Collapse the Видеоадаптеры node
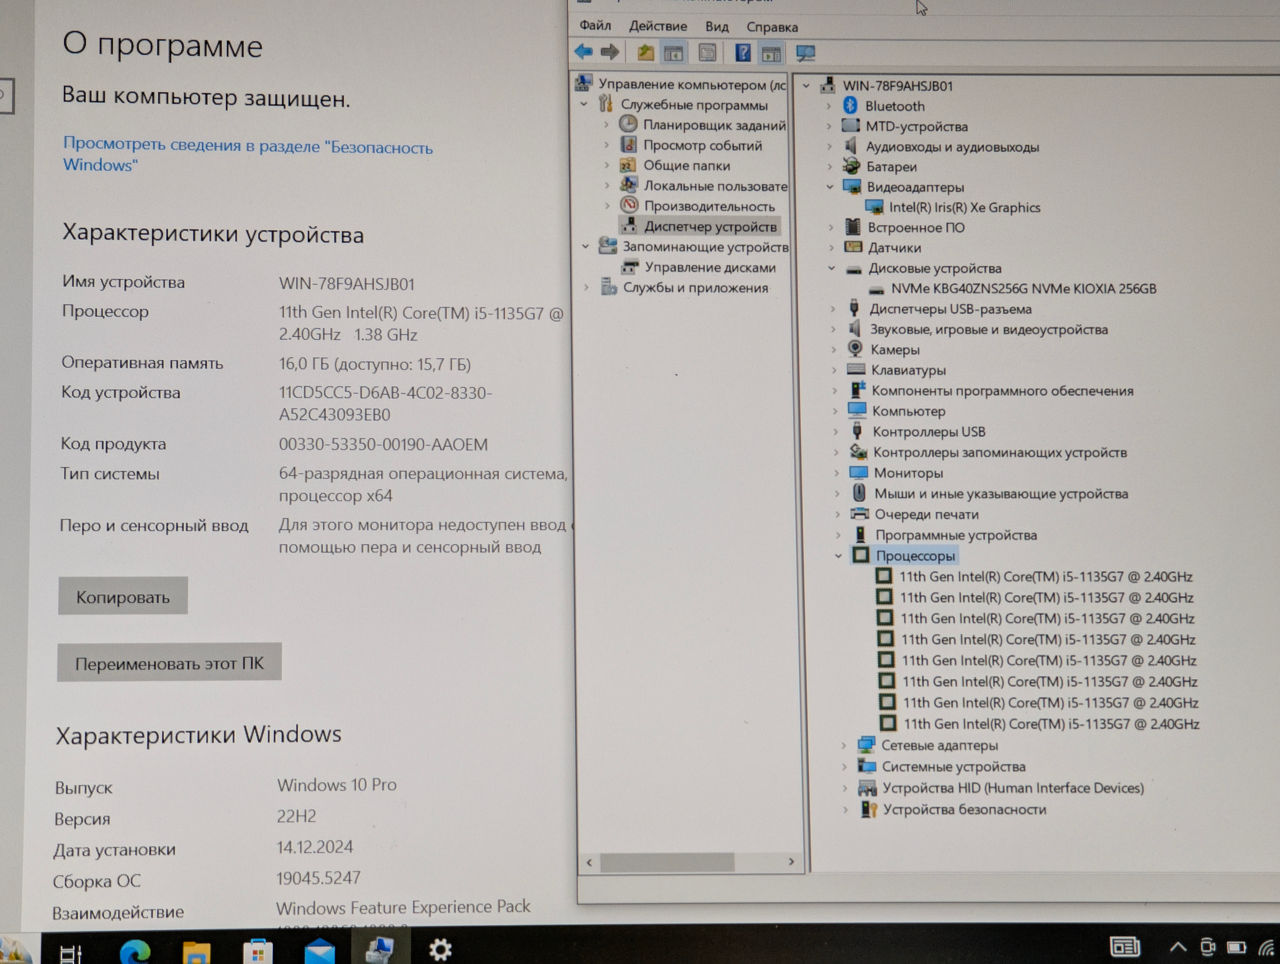Viewport: 1280px width, 964px height. 830,187
